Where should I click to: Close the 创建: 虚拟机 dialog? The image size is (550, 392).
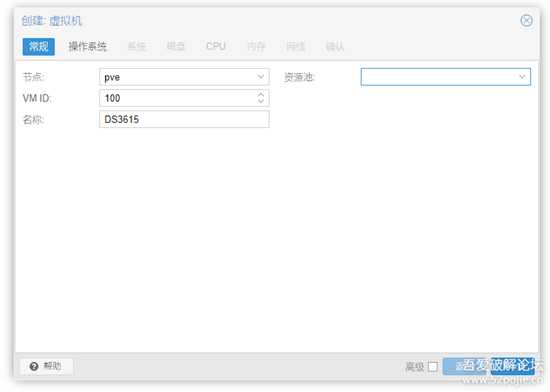(526, 20)
